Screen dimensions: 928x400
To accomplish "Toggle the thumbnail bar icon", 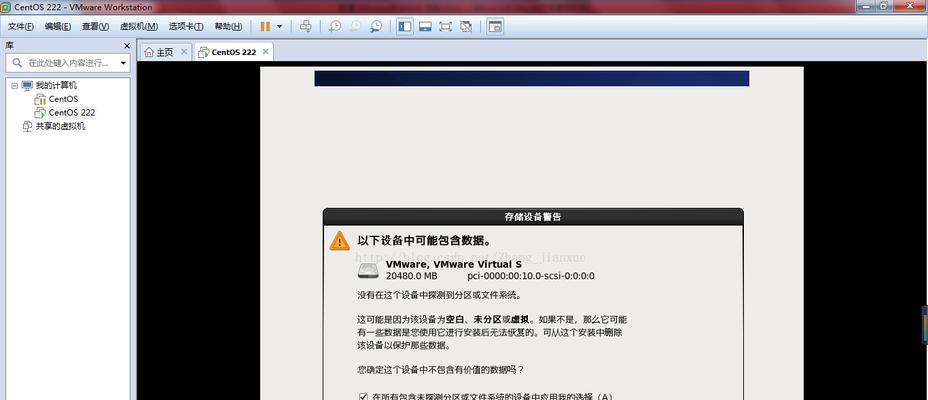I will pyautogui.click(x=425, y=27).
